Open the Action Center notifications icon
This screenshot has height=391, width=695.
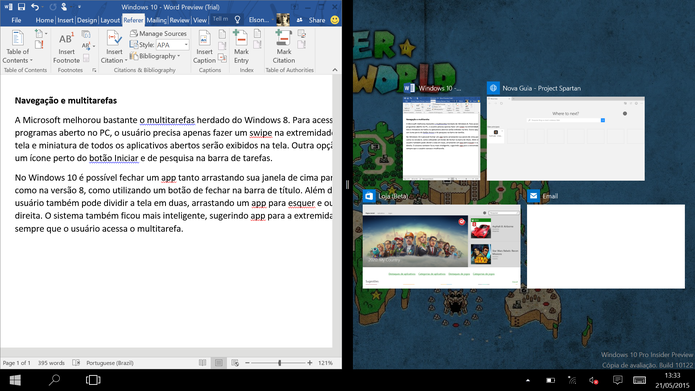coord(617,380)
